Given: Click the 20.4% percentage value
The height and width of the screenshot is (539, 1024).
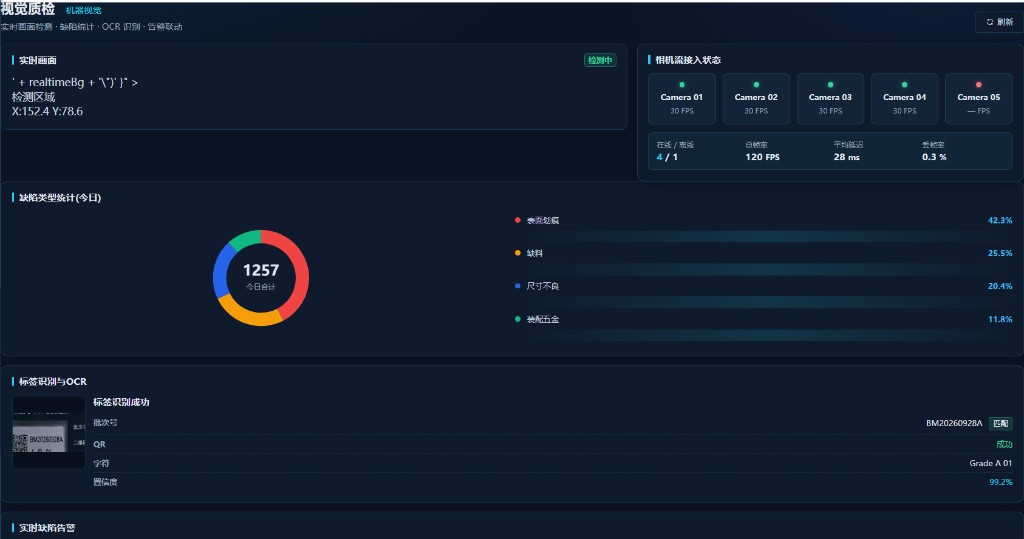Looking at the screenshot, I should tap(1000, 286).
